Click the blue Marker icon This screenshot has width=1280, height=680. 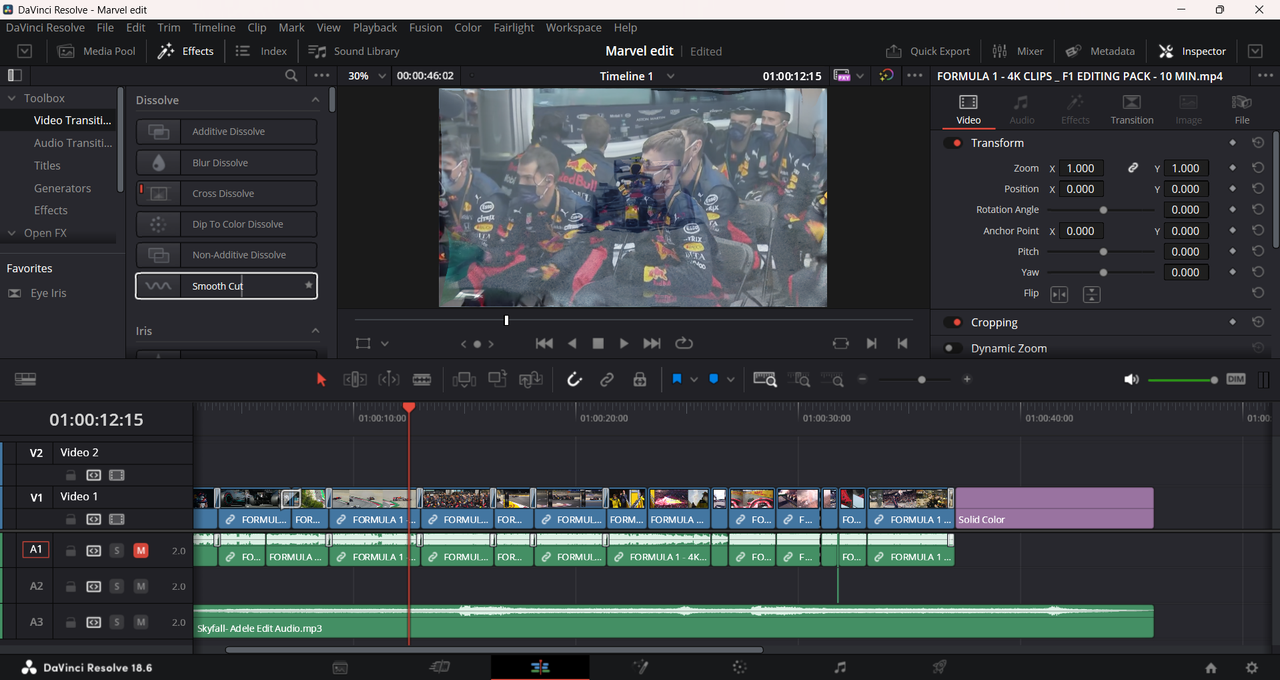coord(714,380)
